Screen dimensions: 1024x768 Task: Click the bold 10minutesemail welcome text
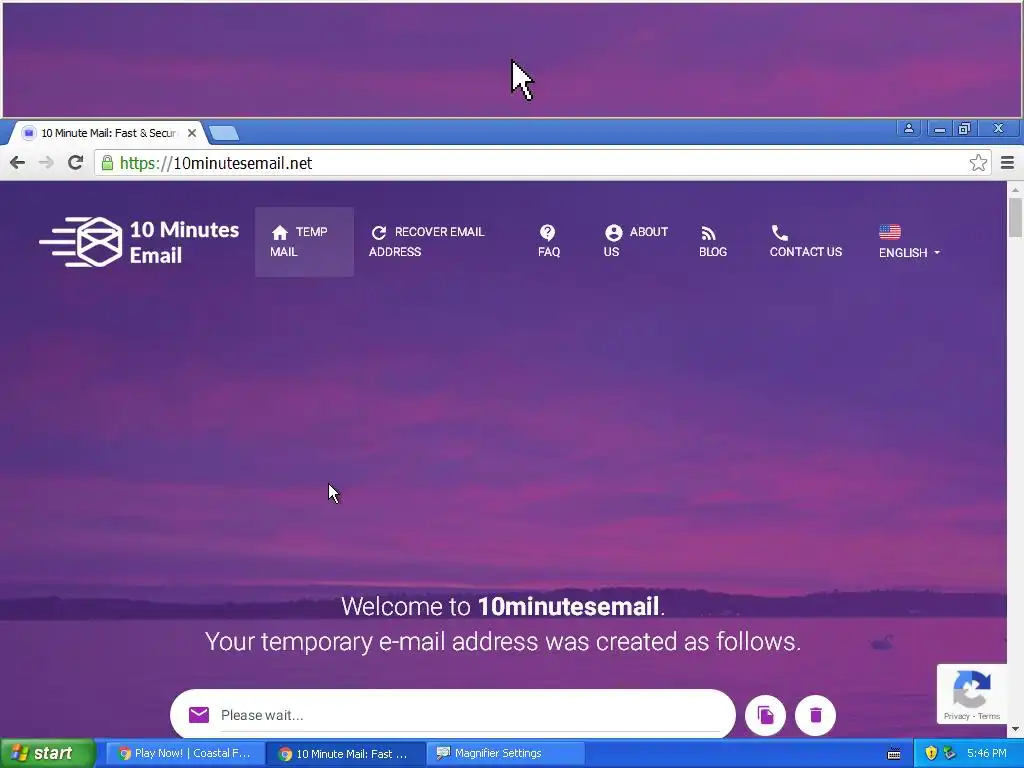pos(568,606)
